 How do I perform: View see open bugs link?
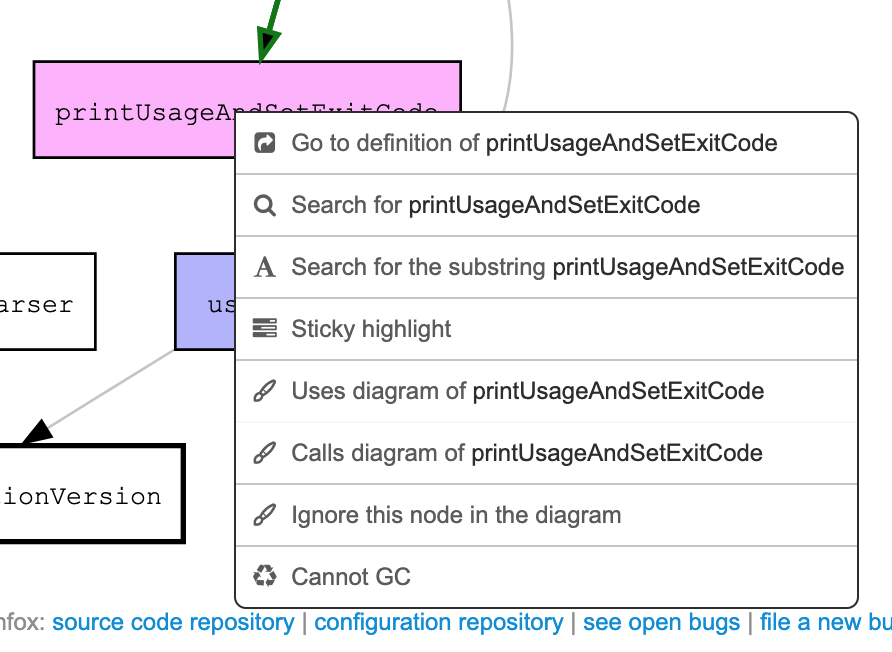click(661, 622)
